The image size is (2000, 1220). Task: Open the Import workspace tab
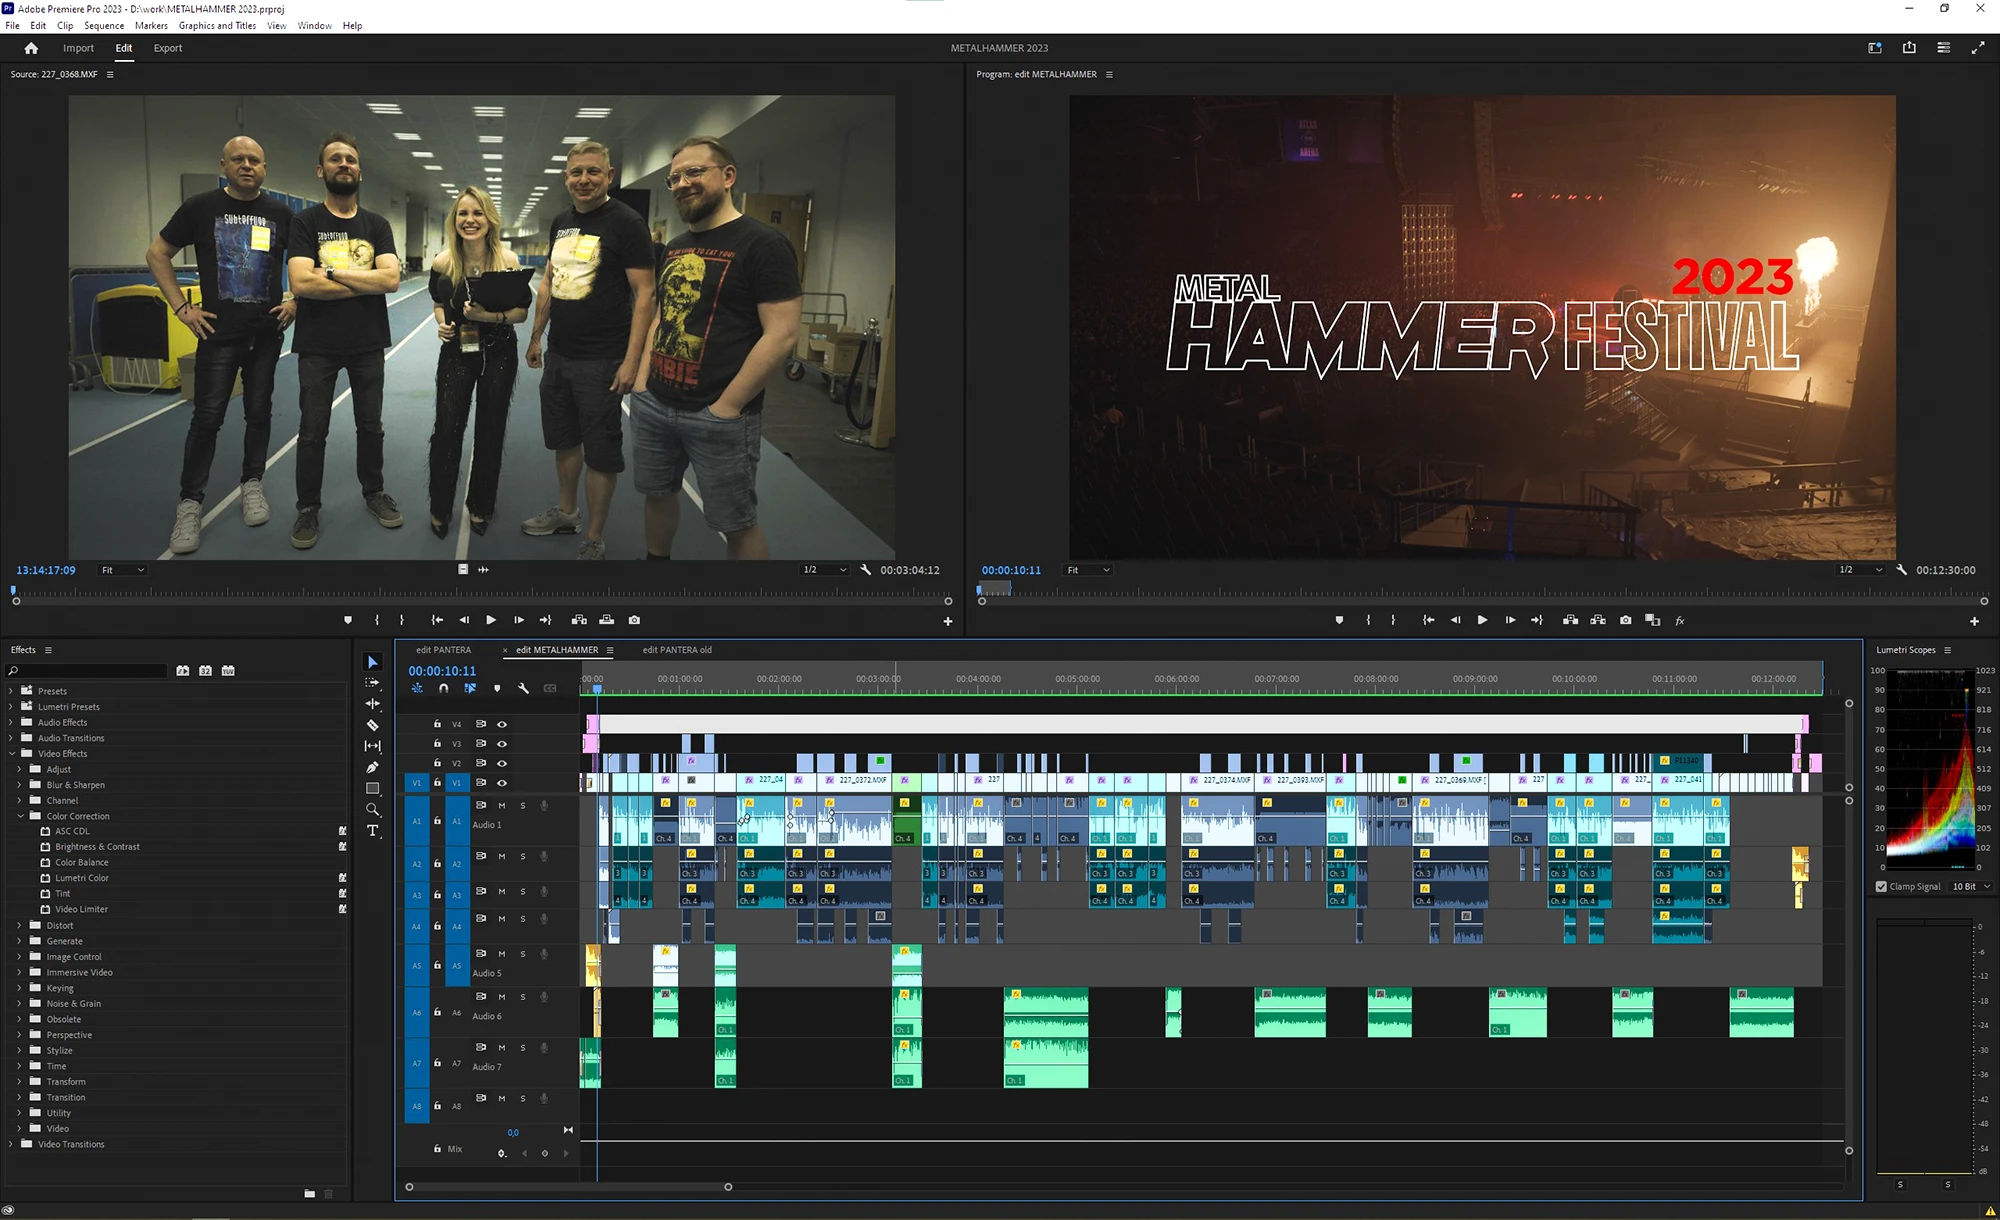click(78, 48)
